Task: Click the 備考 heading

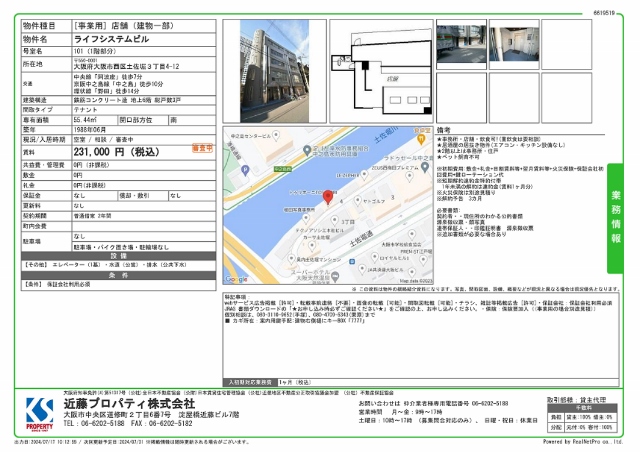Action: [x=444, y=130]
